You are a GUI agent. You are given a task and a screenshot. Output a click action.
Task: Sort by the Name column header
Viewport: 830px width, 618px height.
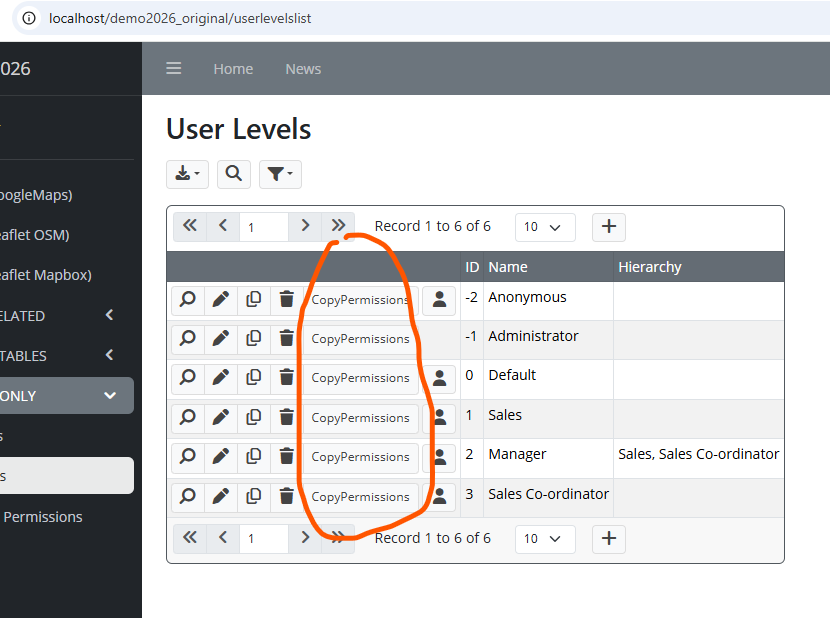tap(508, 267)
